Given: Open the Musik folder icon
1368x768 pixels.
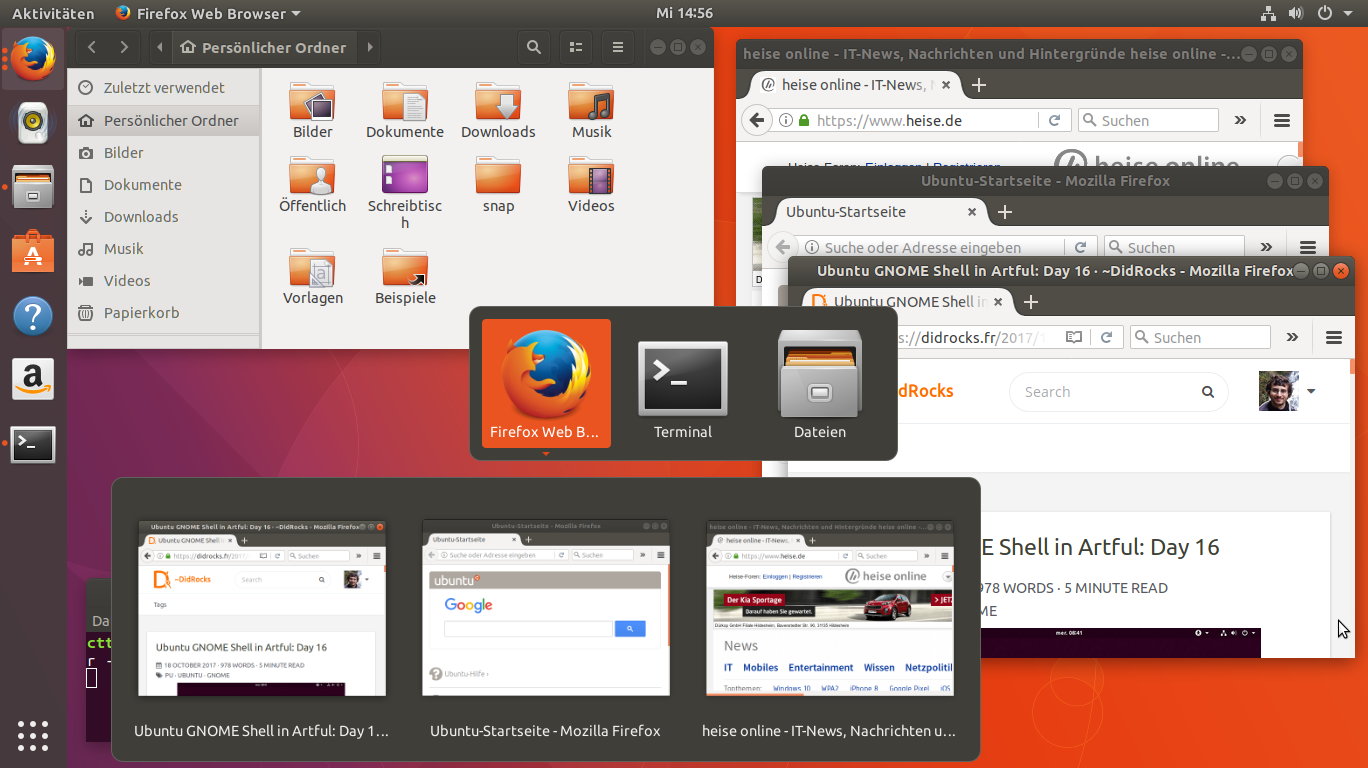Looking at the screenshot, I should coord(591,103).
